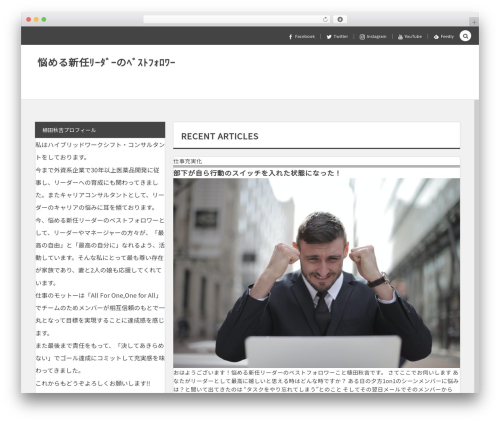Click the page vertical scrollbar
Image resolution: width=500 pixels, height=423 pixels.
click(476, 246)
